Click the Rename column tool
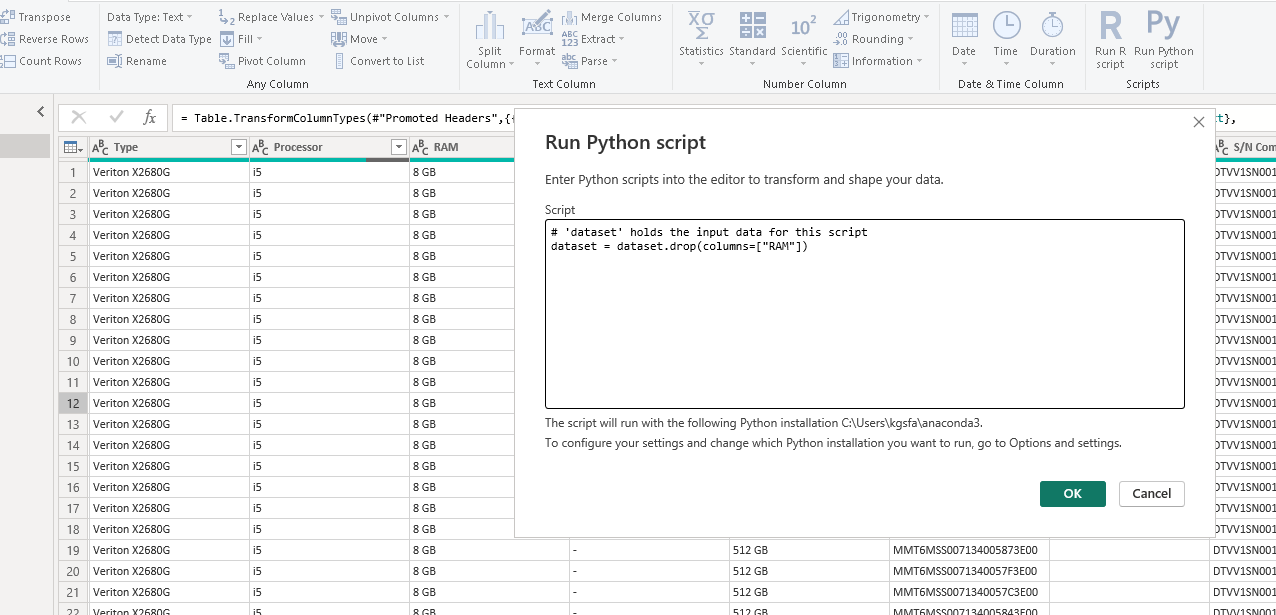Screen dimensions: 1276x615 click(x=137, y=61)
